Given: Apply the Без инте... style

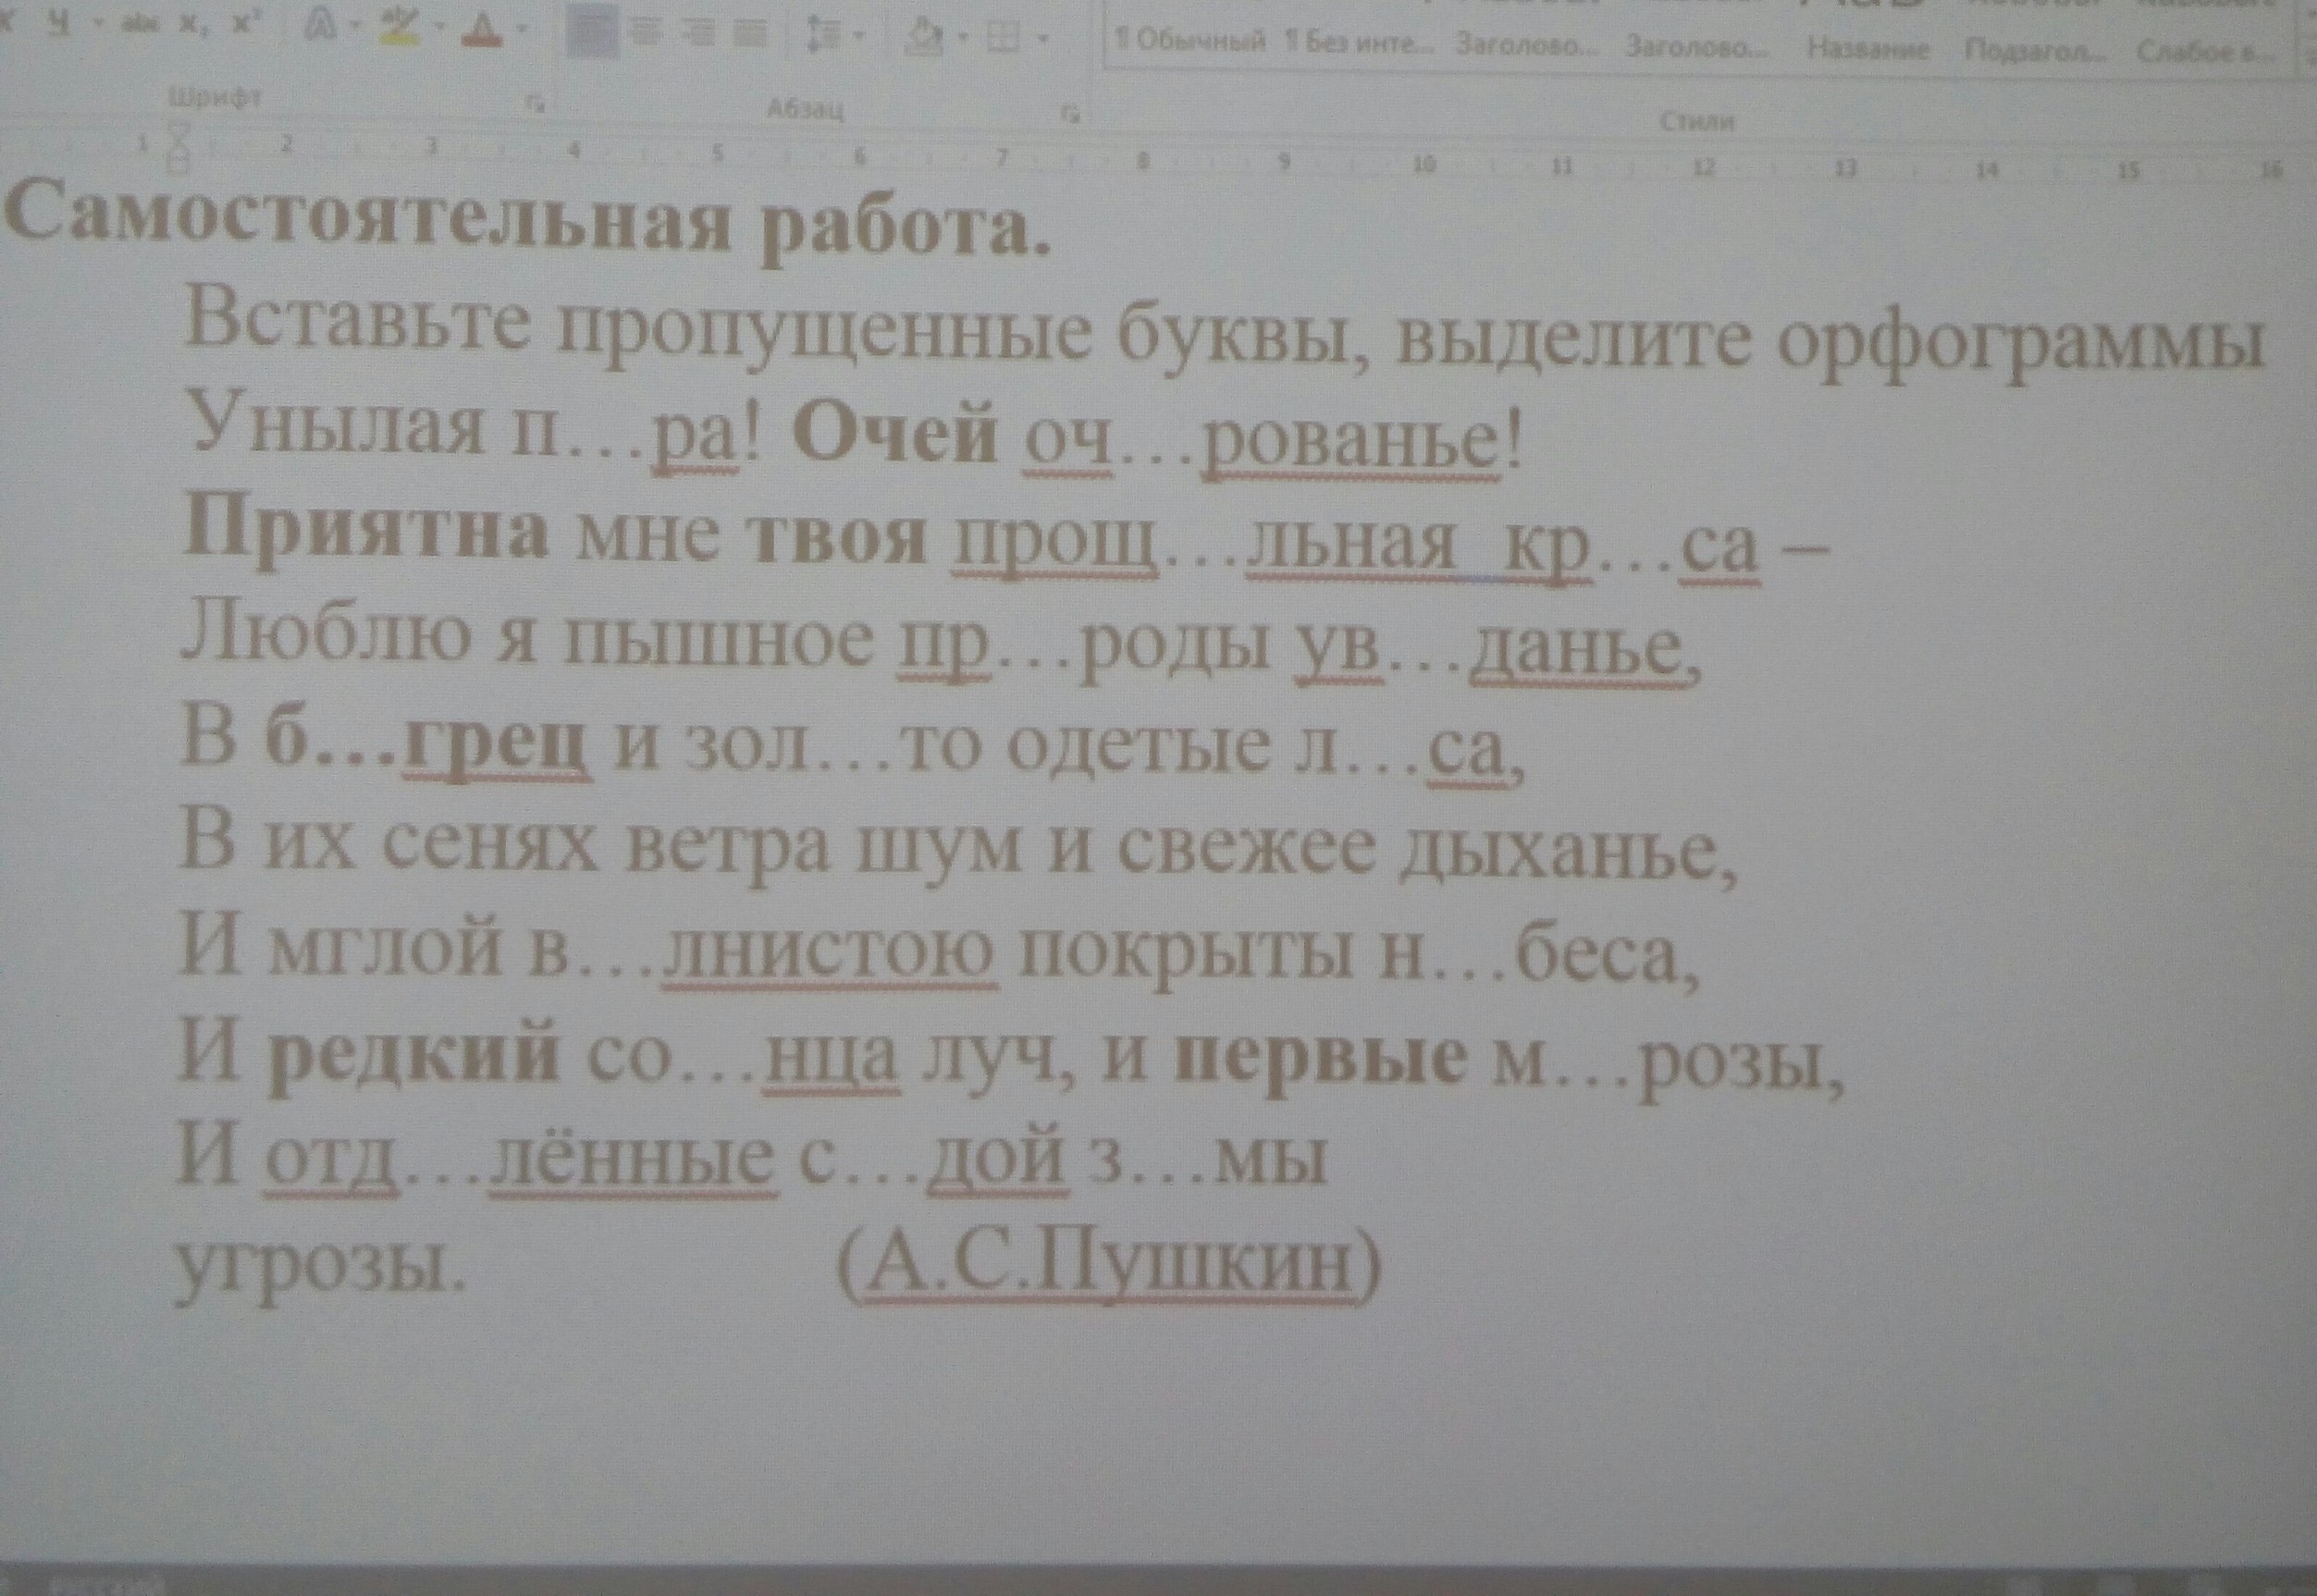Looking at the screenshot, I should (x=1359, y=43).
